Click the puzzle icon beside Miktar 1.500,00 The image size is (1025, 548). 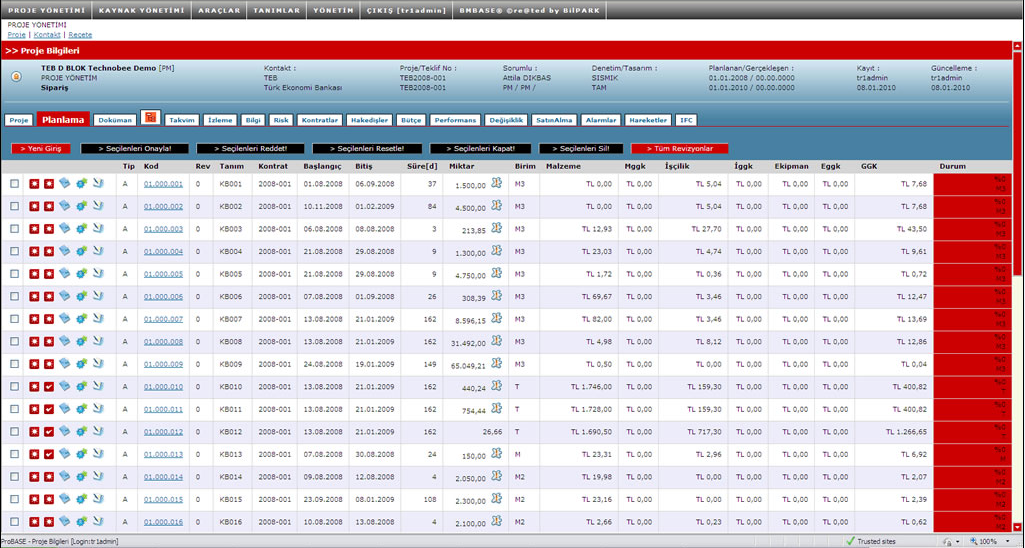tap(497, 183)
